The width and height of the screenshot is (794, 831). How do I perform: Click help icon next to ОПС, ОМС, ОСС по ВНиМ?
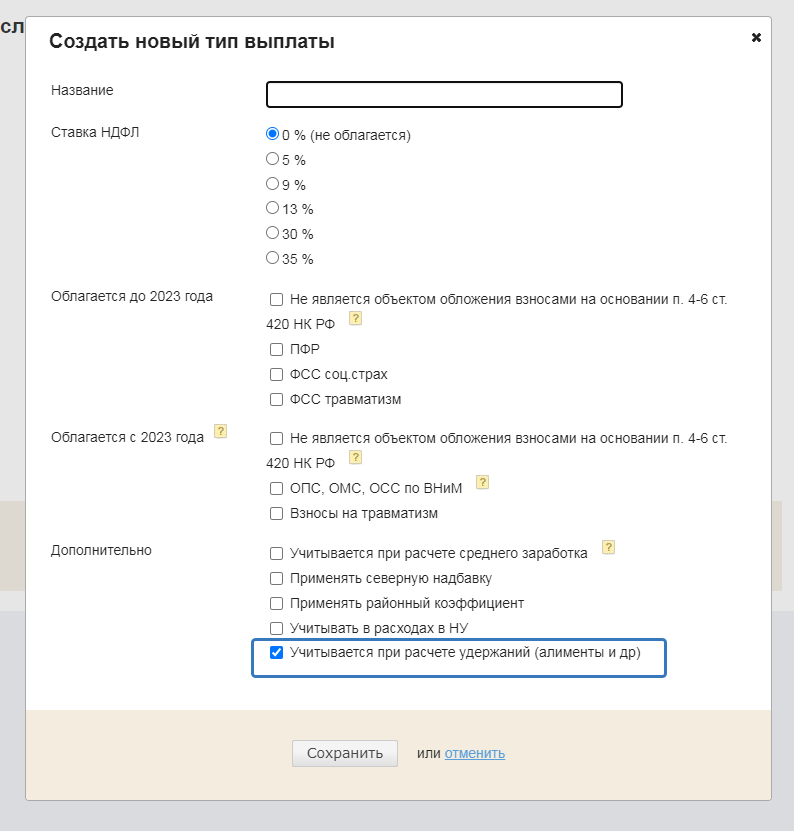coord(482,482)
